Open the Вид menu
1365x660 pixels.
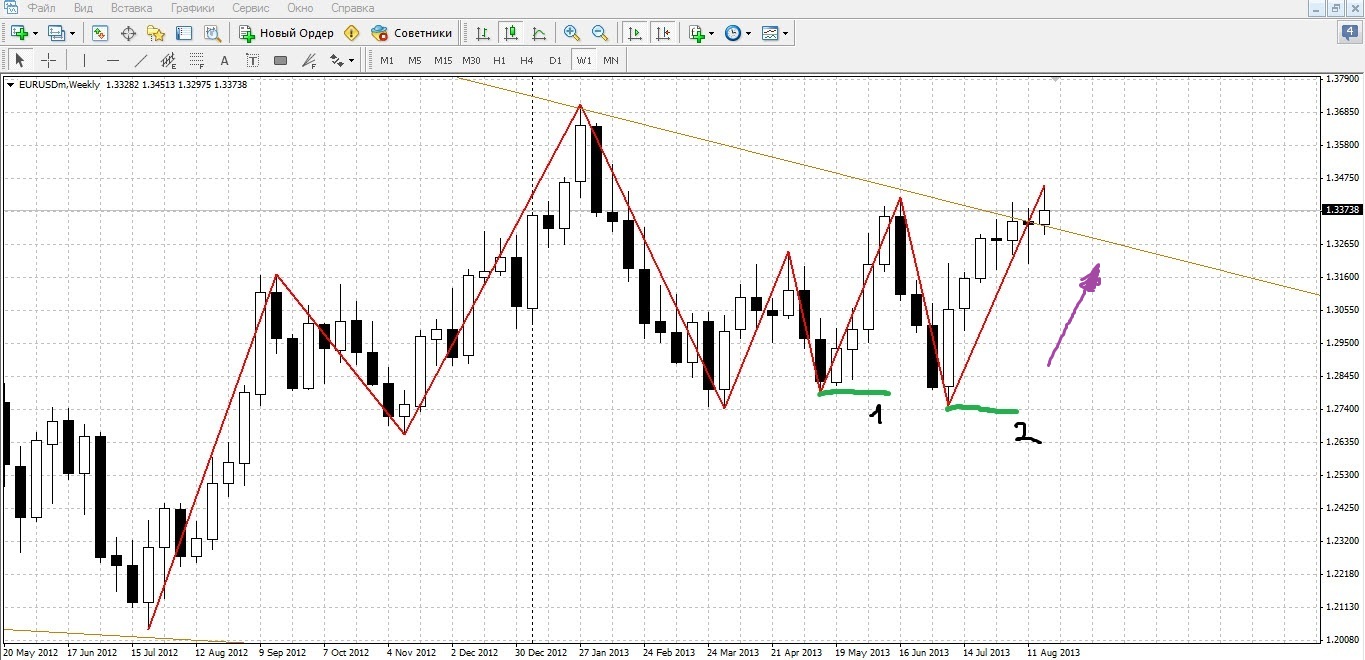point(84,7)
